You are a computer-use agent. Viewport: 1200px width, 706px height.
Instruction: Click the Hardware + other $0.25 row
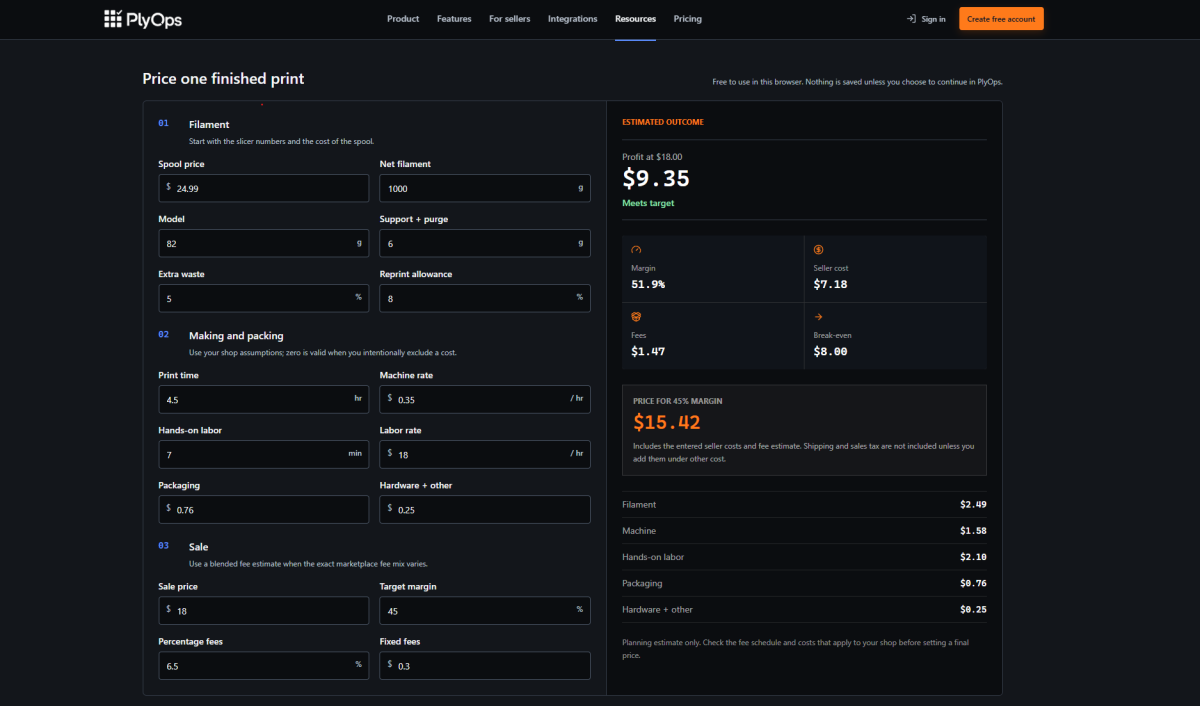coord(804,609)
